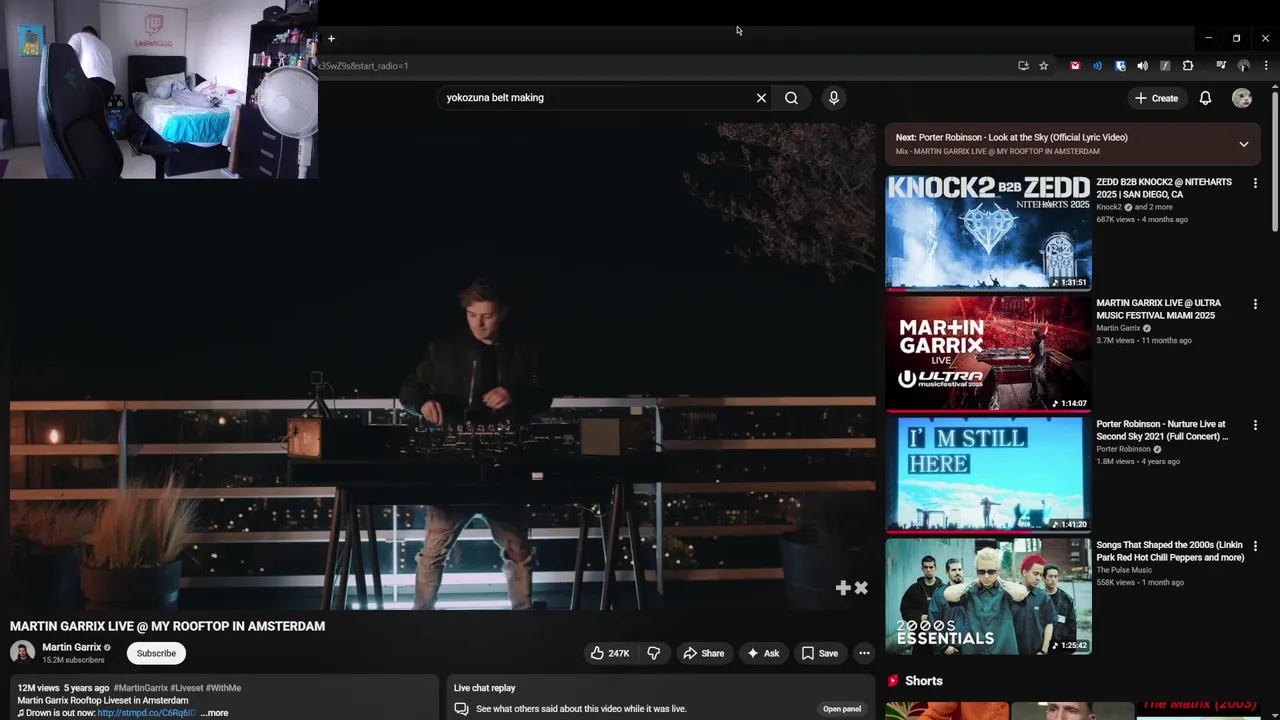Open the Extensions puzzle-piece menu
The image size is (1280, 720).
pyautogui.click(x=1188, y=66)
